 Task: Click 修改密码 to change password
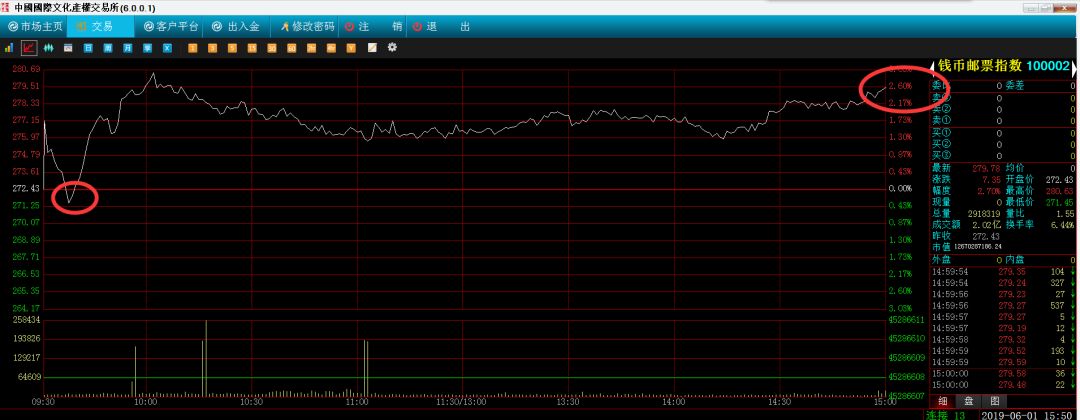(307, 27)
